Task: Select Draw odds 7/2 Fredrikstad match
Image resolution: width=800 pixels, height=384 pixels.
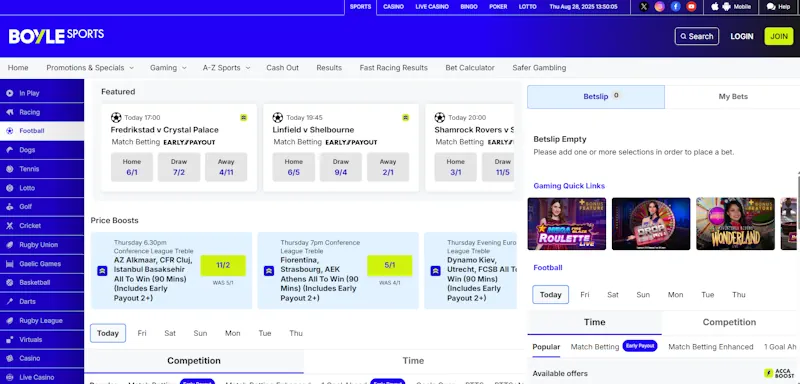Action: click(179, 167)
